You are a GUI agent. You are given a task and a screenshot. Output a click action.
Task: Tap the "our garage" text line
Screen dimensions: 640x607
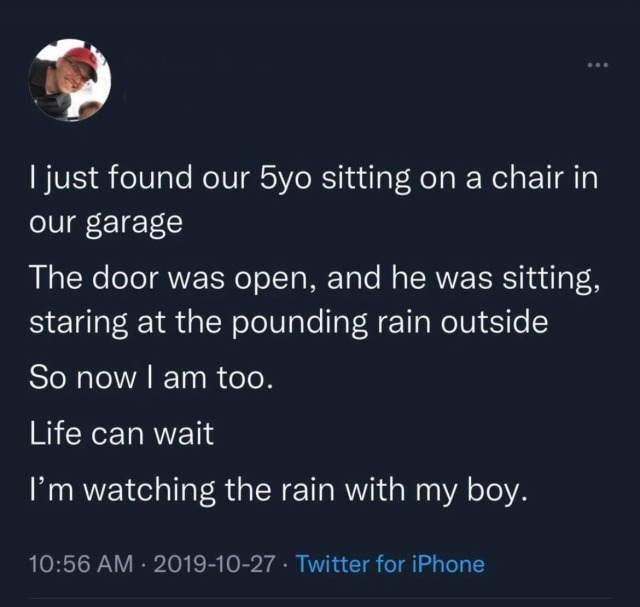click(x=106, y=223)
